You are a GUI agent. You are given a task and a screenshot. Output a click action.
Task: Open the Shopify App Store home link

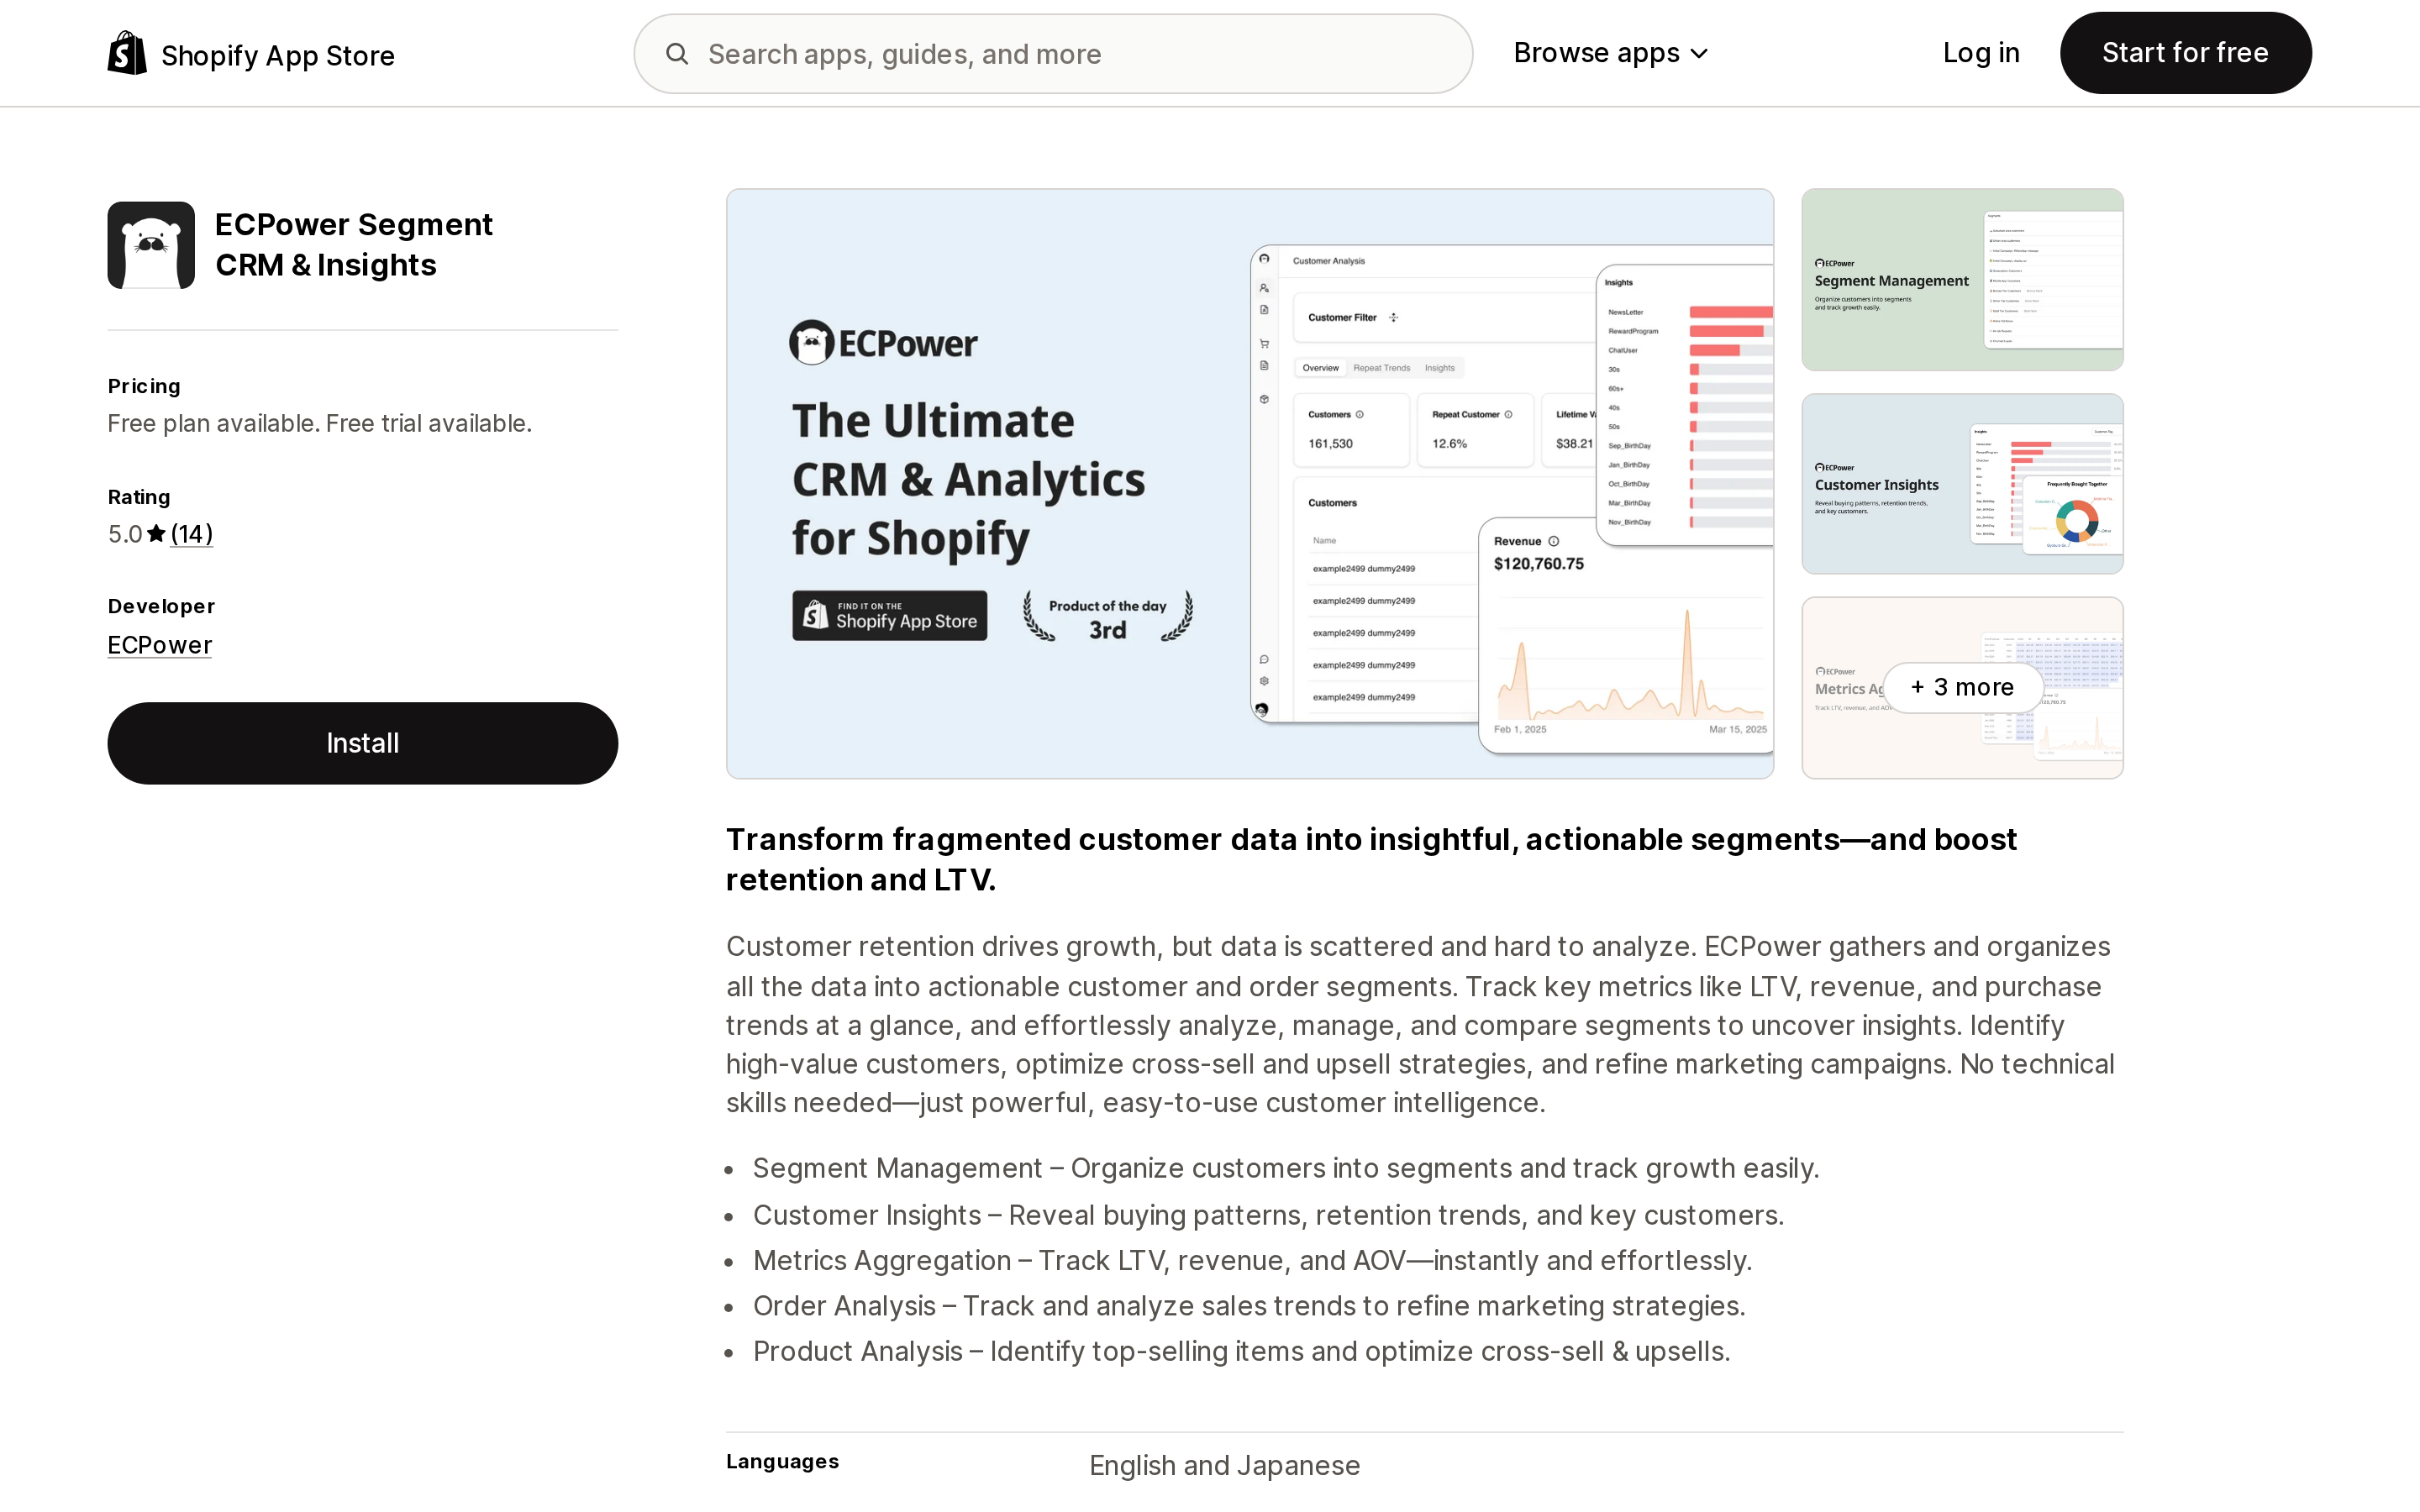(251, 54)
